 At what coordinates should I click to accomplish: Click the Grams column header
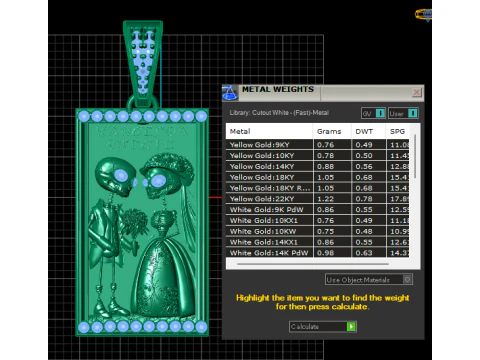[x=332, y=131]
